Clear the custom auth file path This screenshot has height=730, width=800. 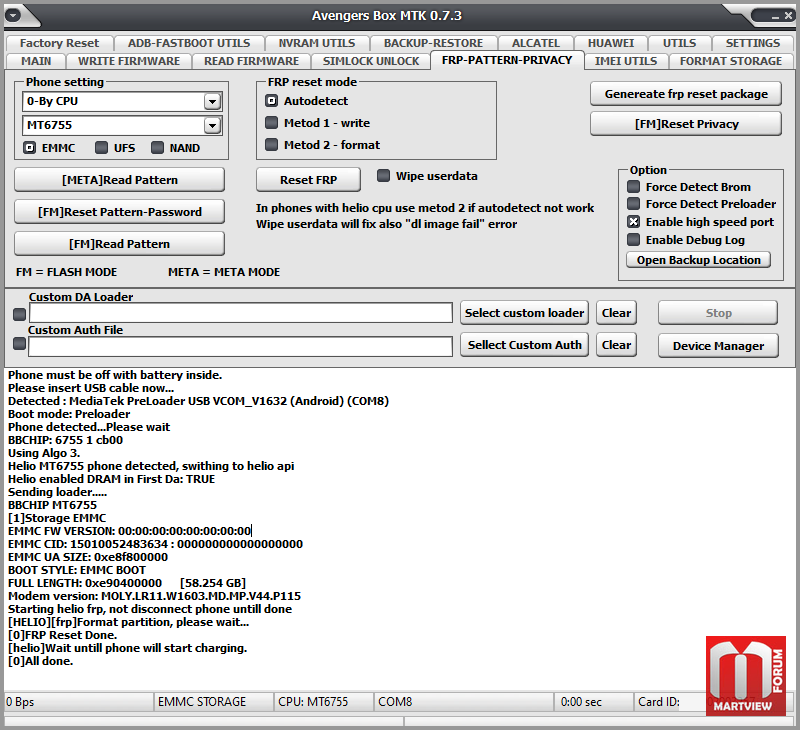point(616,345)
